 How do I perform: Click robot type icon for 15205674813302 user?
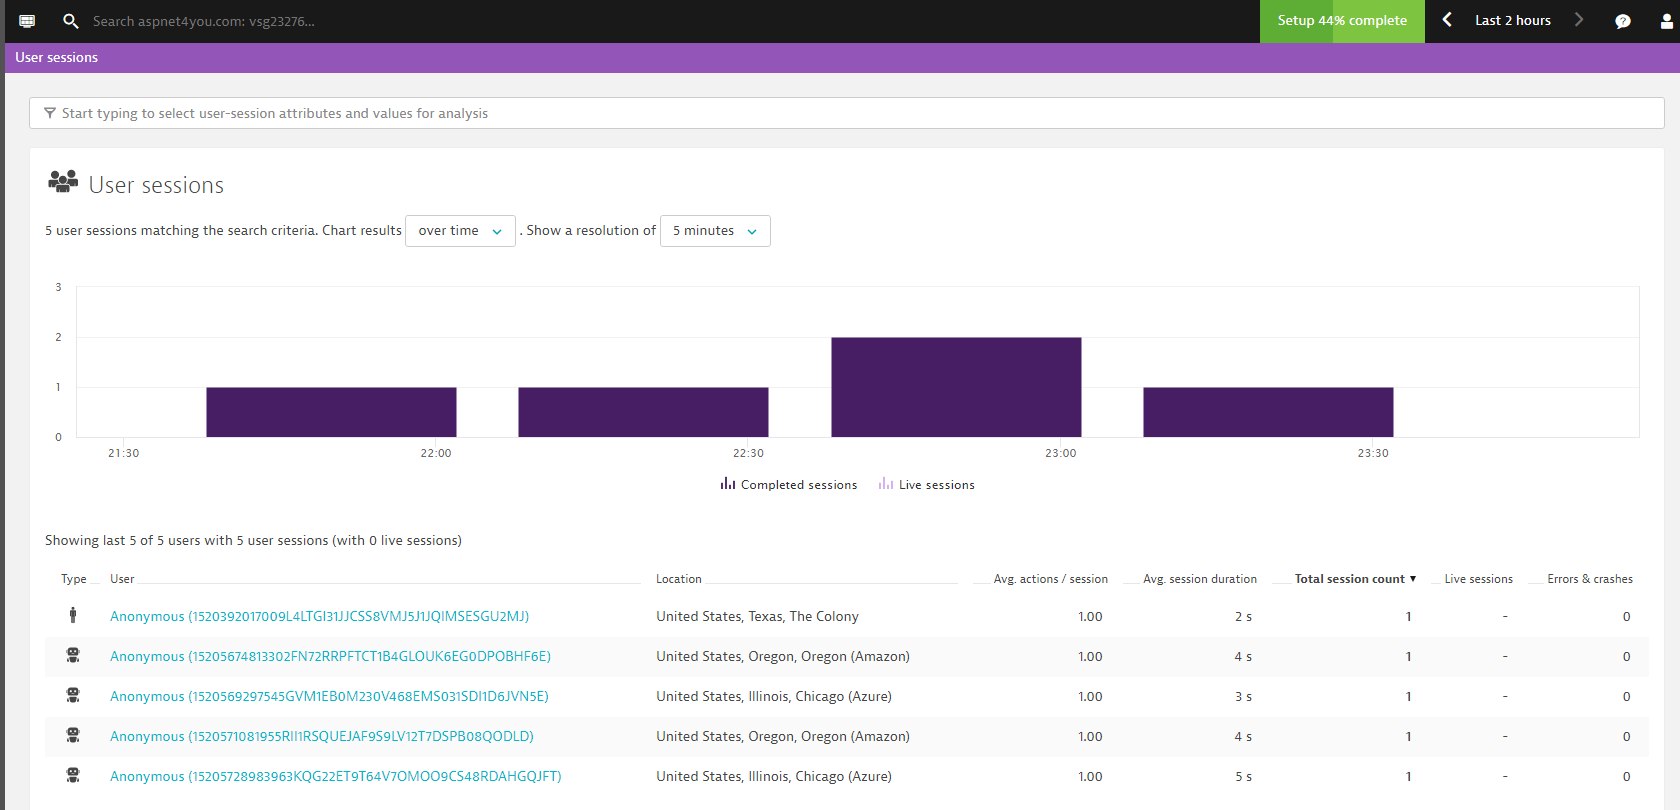[73, 656]
